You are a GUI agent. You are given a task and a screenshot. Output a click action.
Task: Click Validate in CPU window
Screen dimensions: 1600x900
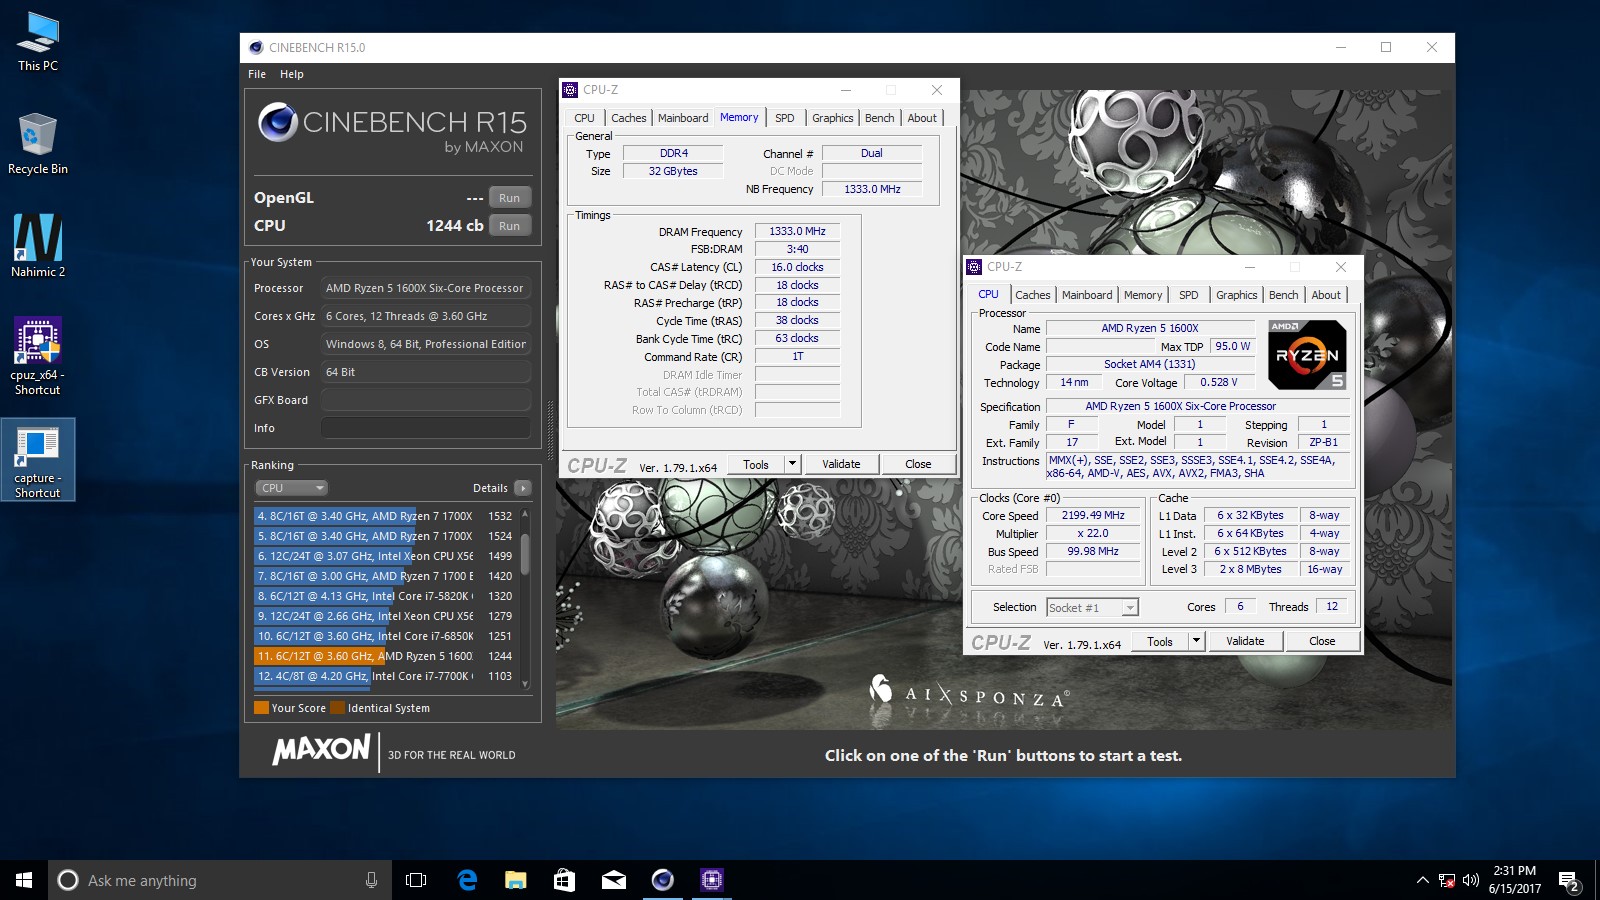[x=1245, y=641]
